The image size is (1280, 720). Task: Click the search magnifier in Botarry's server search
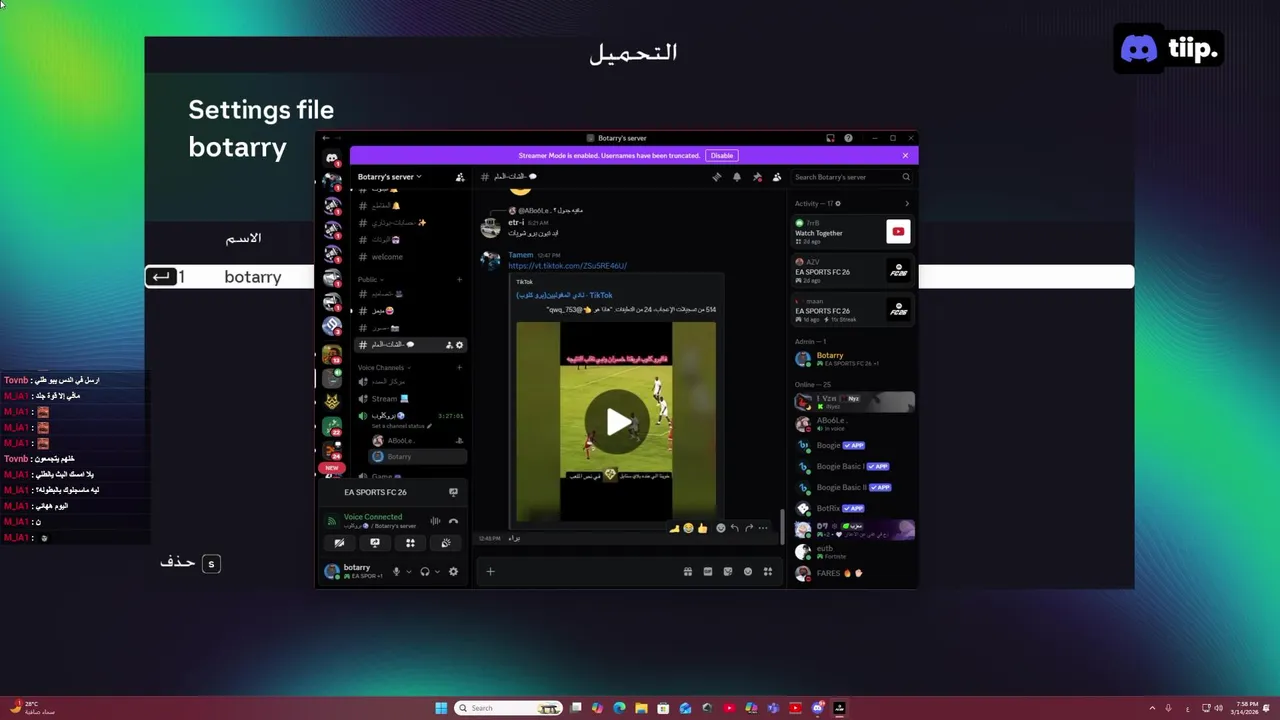click(906, 177)
